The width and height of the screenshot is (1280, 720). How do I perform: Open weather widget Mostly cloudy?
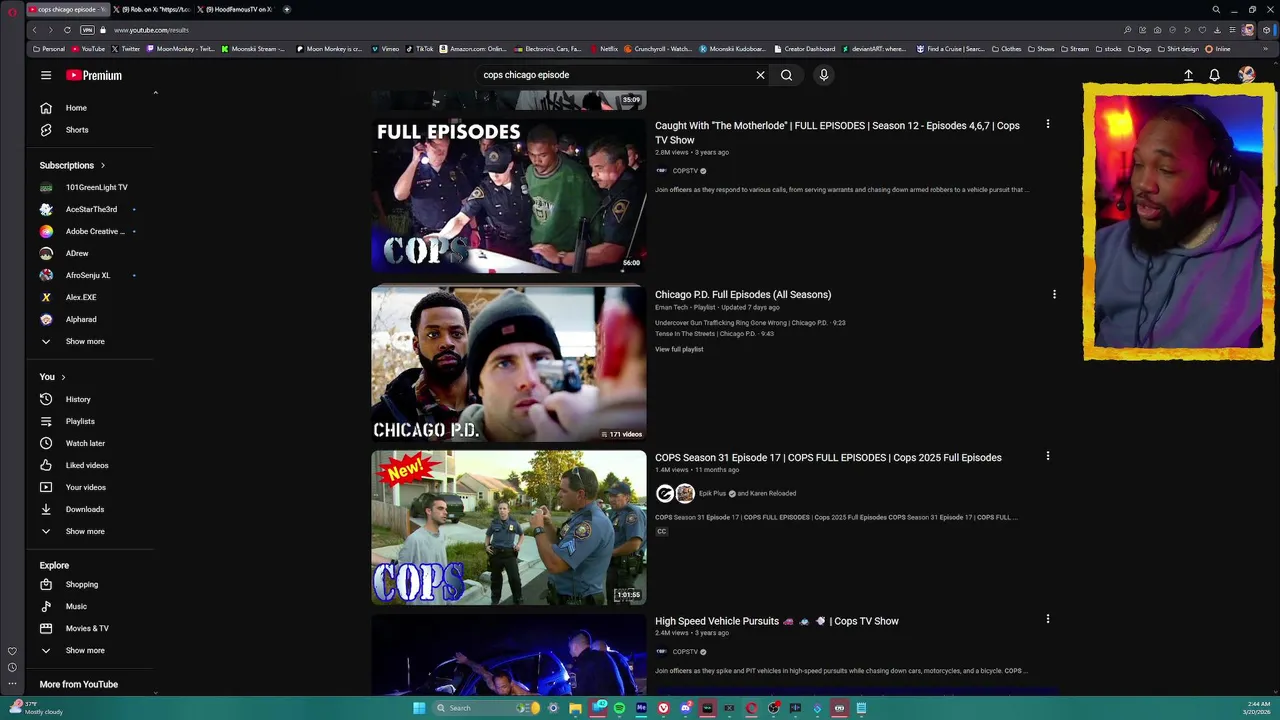coord(36,708)
